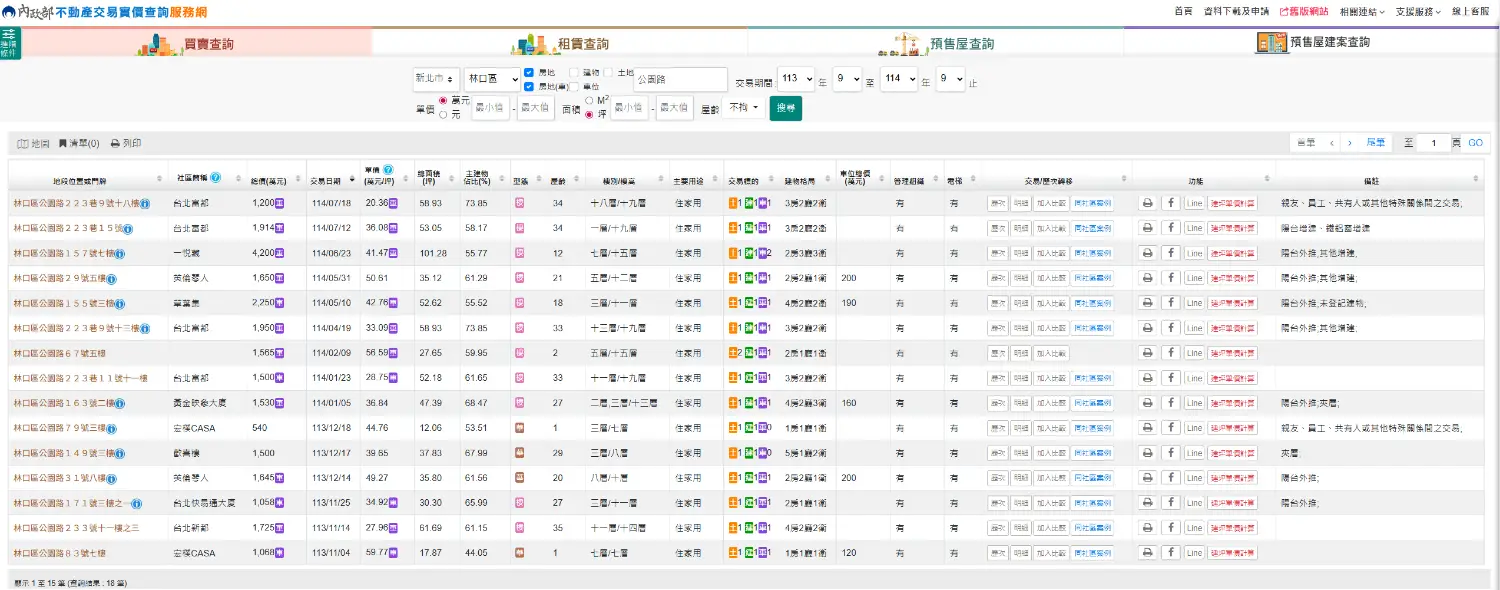Screen dimensions: 1500x590
Task: Share the 114/07/12 row on Facebook
Action: [x=1170, y=228]
